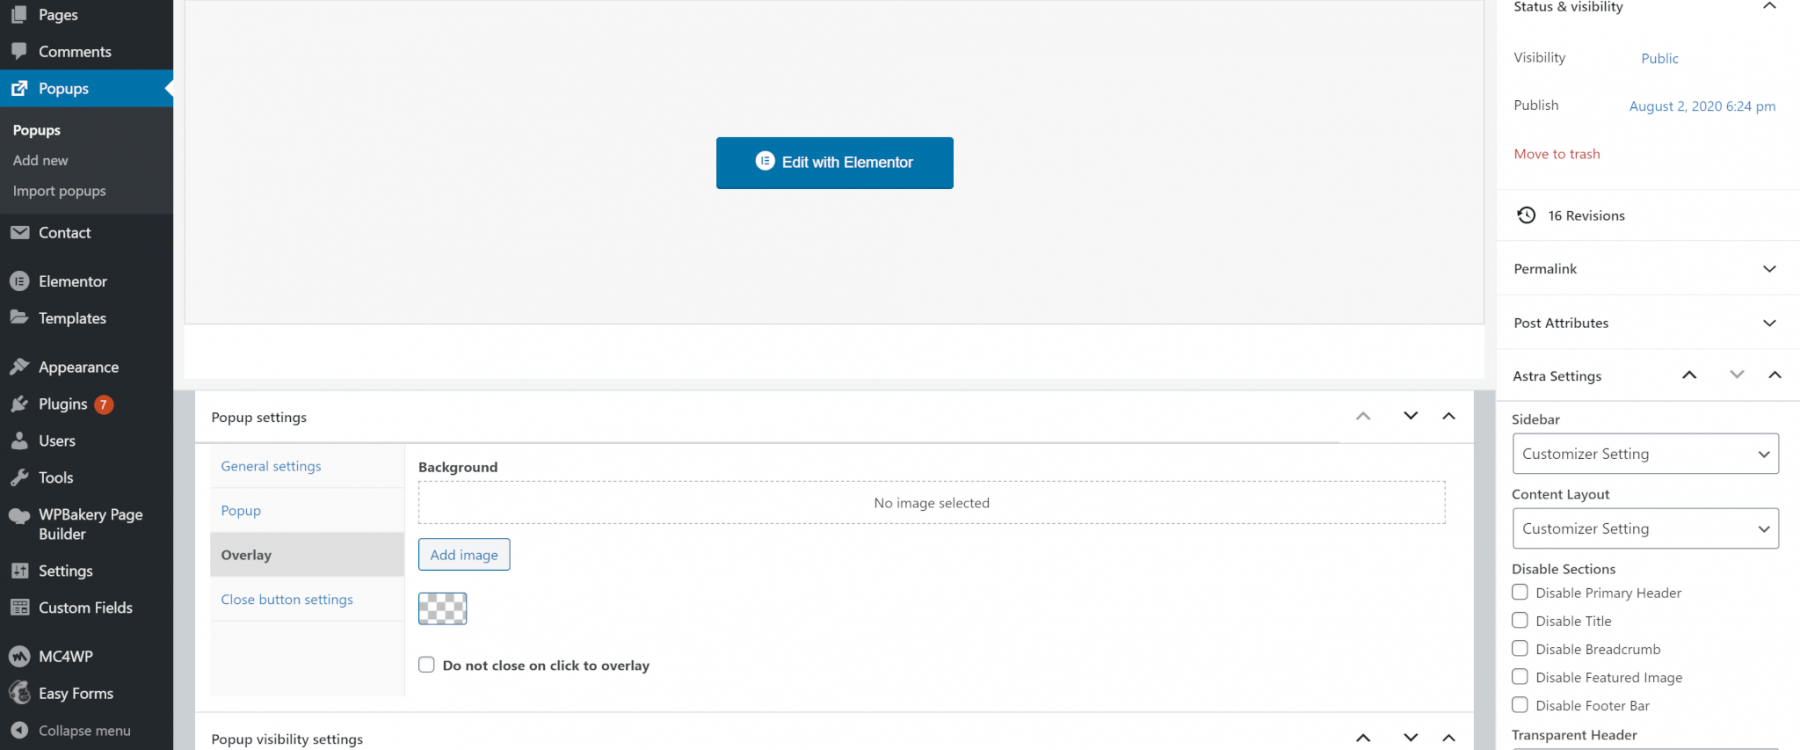Click the Popup settings panel title
The image size is (1800, 750).
coord(259,417)
